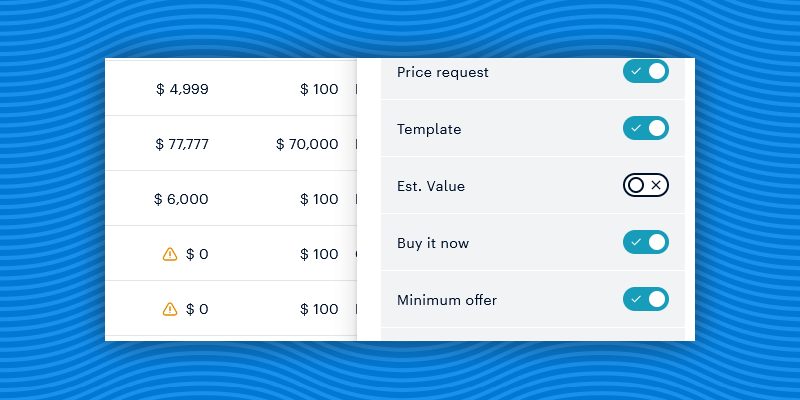This screenshot has width=800, height=400.
Task: Click the Template option label
Action: click(429, 130)
